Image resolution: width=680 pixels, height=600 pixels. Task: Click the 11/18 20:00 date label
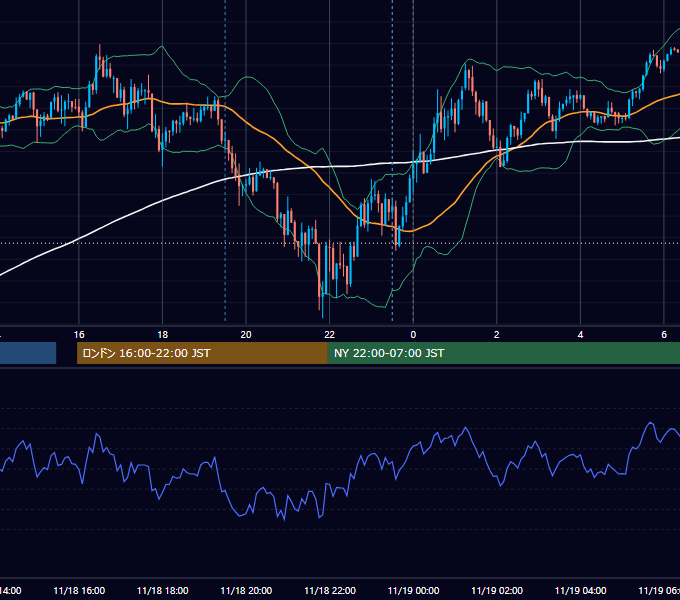coord(246,591)
